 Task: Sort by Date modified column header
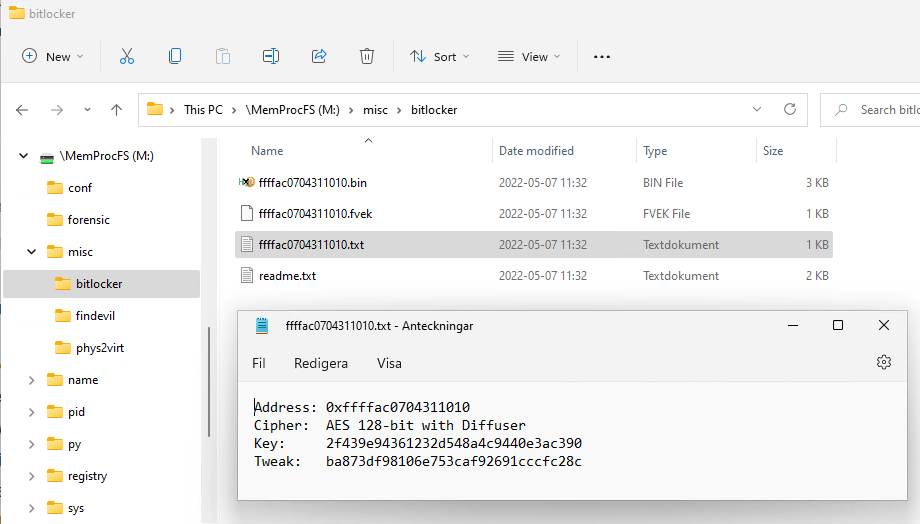click(536, 151)
